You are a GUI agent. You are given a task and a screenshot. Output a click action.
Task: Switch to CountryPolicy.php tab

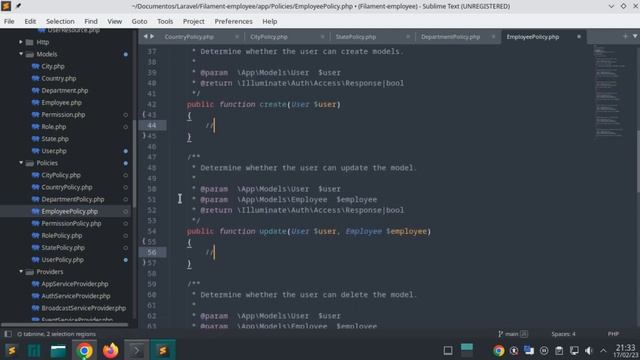coord(189,37)
